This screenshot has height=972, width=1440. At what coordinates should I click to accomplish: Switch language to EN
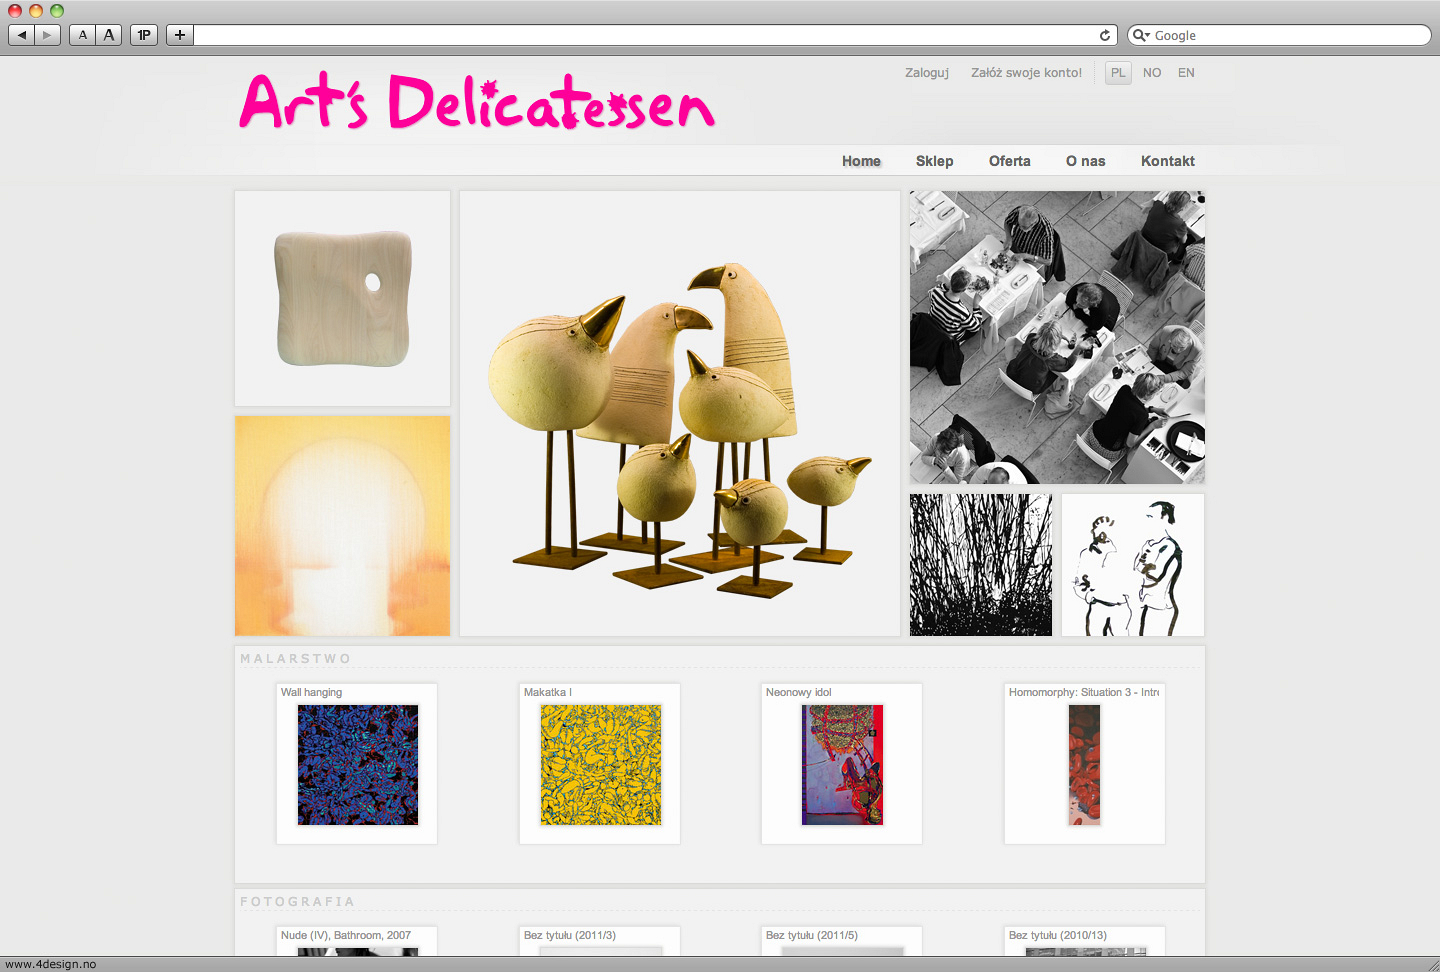1186,73
